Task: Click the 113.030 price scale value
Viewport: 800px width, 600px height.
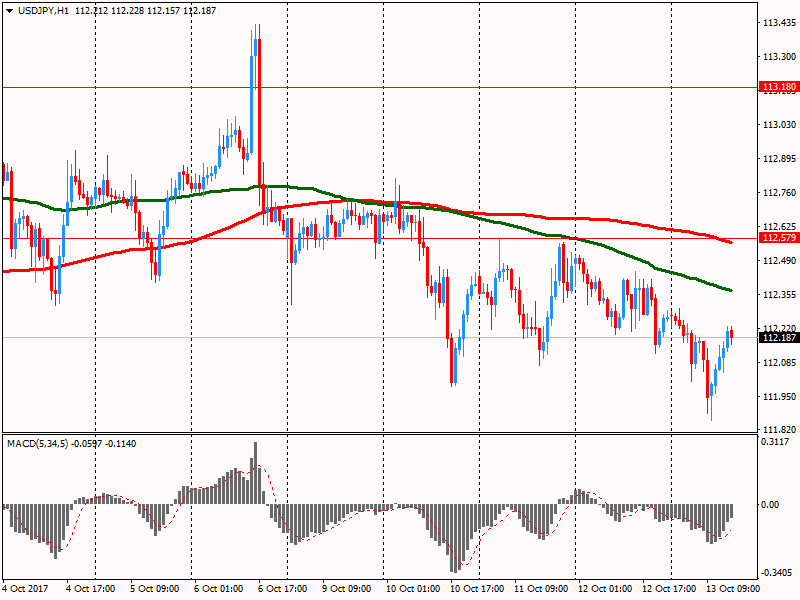Action: click(779, 125)
